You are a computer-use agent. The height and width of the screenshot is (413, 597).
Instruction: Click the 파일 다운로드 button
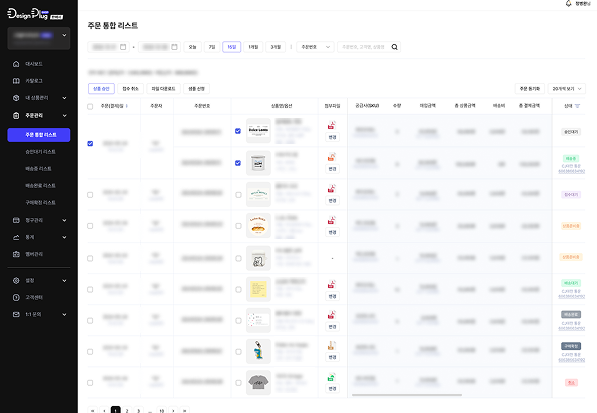pos(163,89)
